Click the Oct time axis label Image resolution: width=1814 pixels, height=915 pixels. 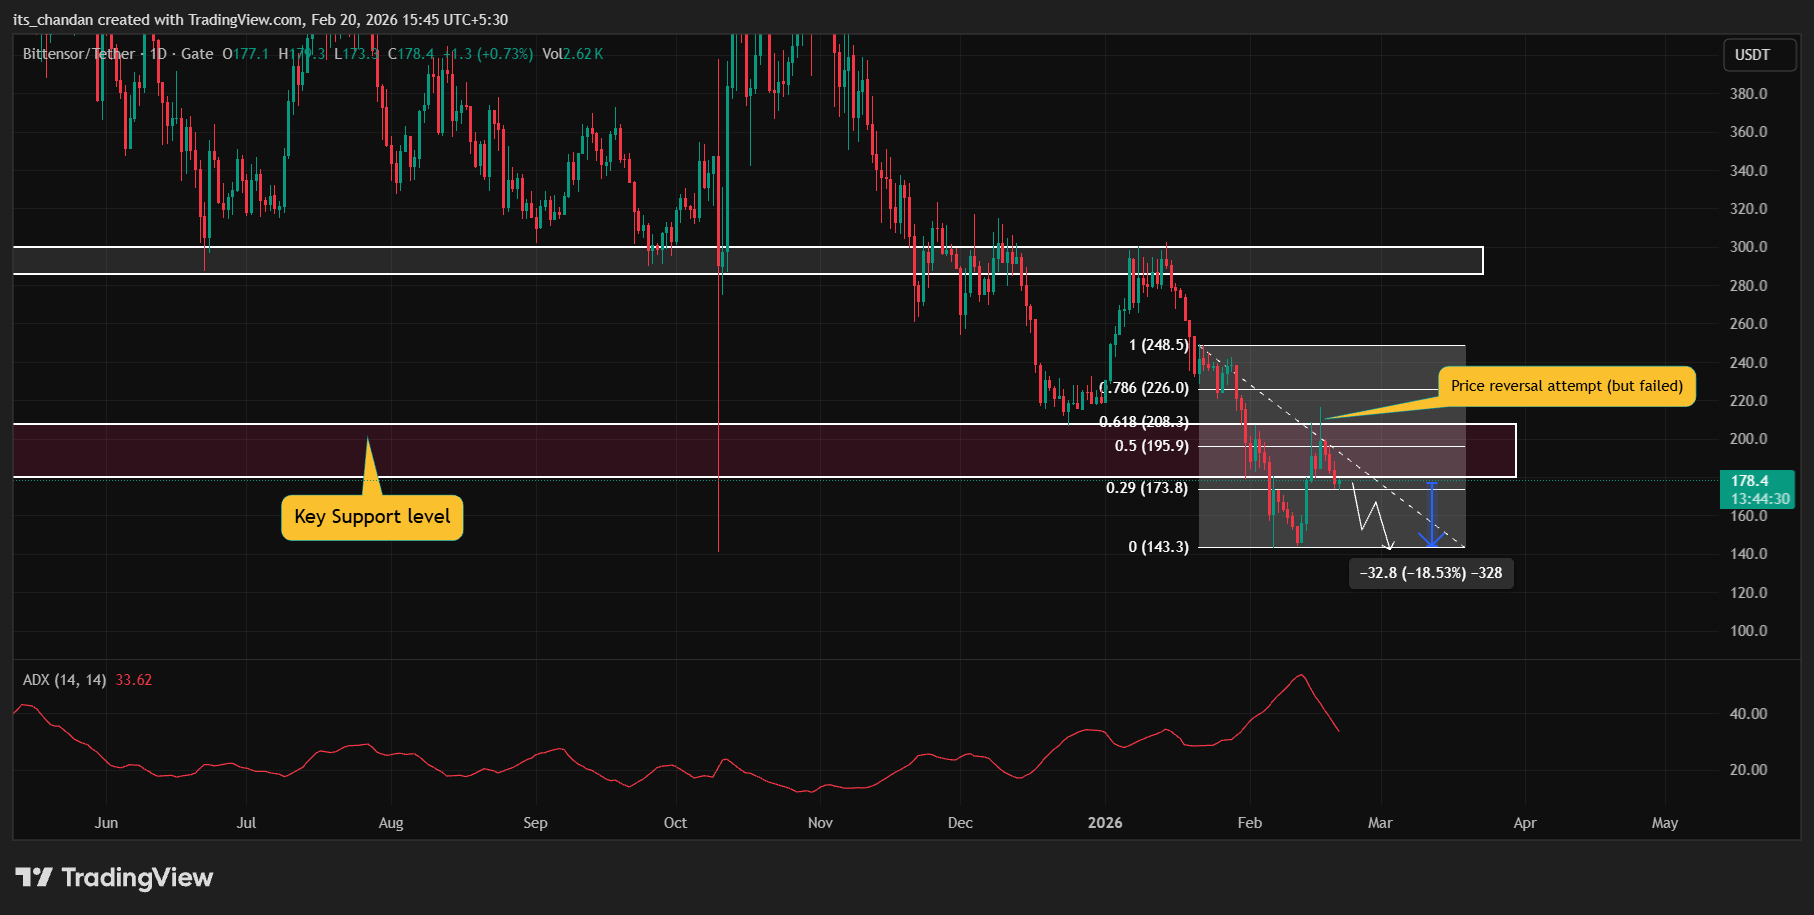pyautogui.click(x=675, y=823)
